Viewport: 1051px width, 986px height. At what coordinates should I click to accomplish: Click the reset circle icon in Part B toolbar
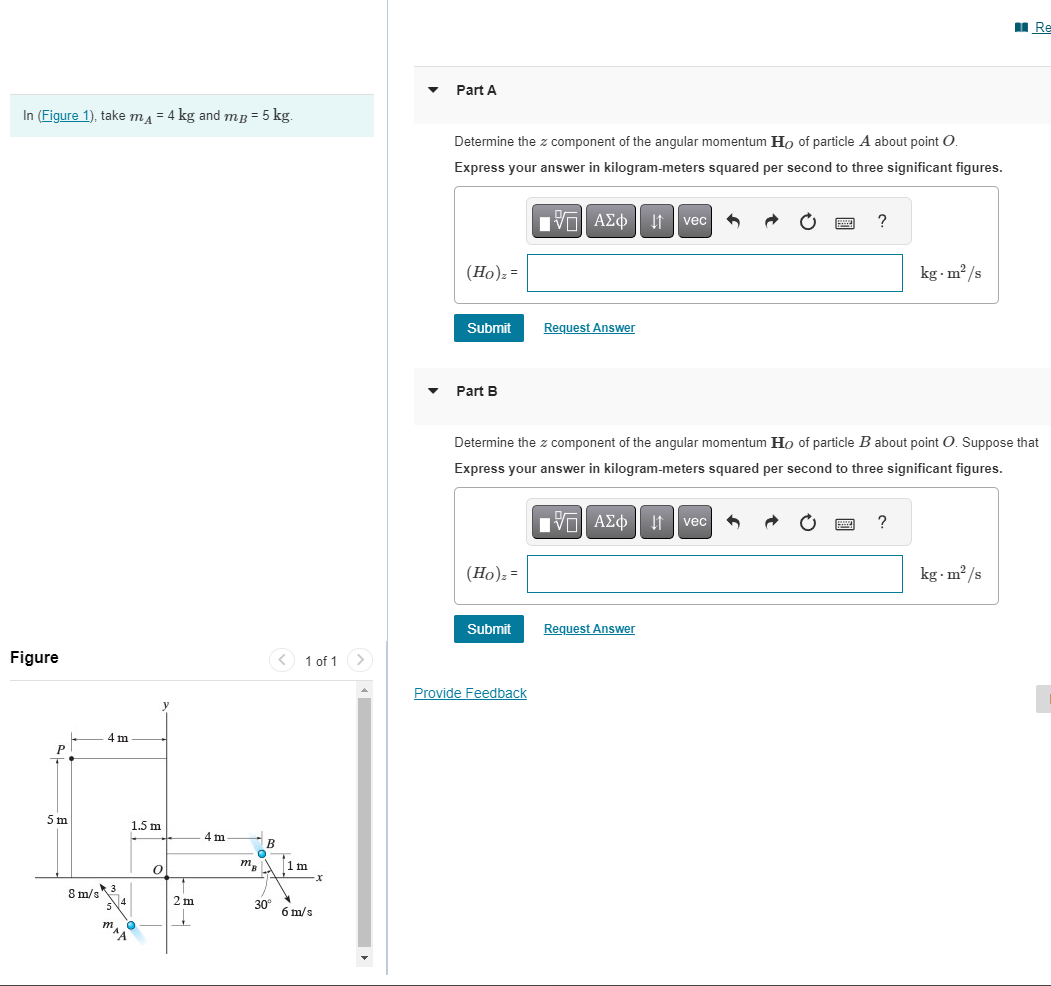pos(807,521)
